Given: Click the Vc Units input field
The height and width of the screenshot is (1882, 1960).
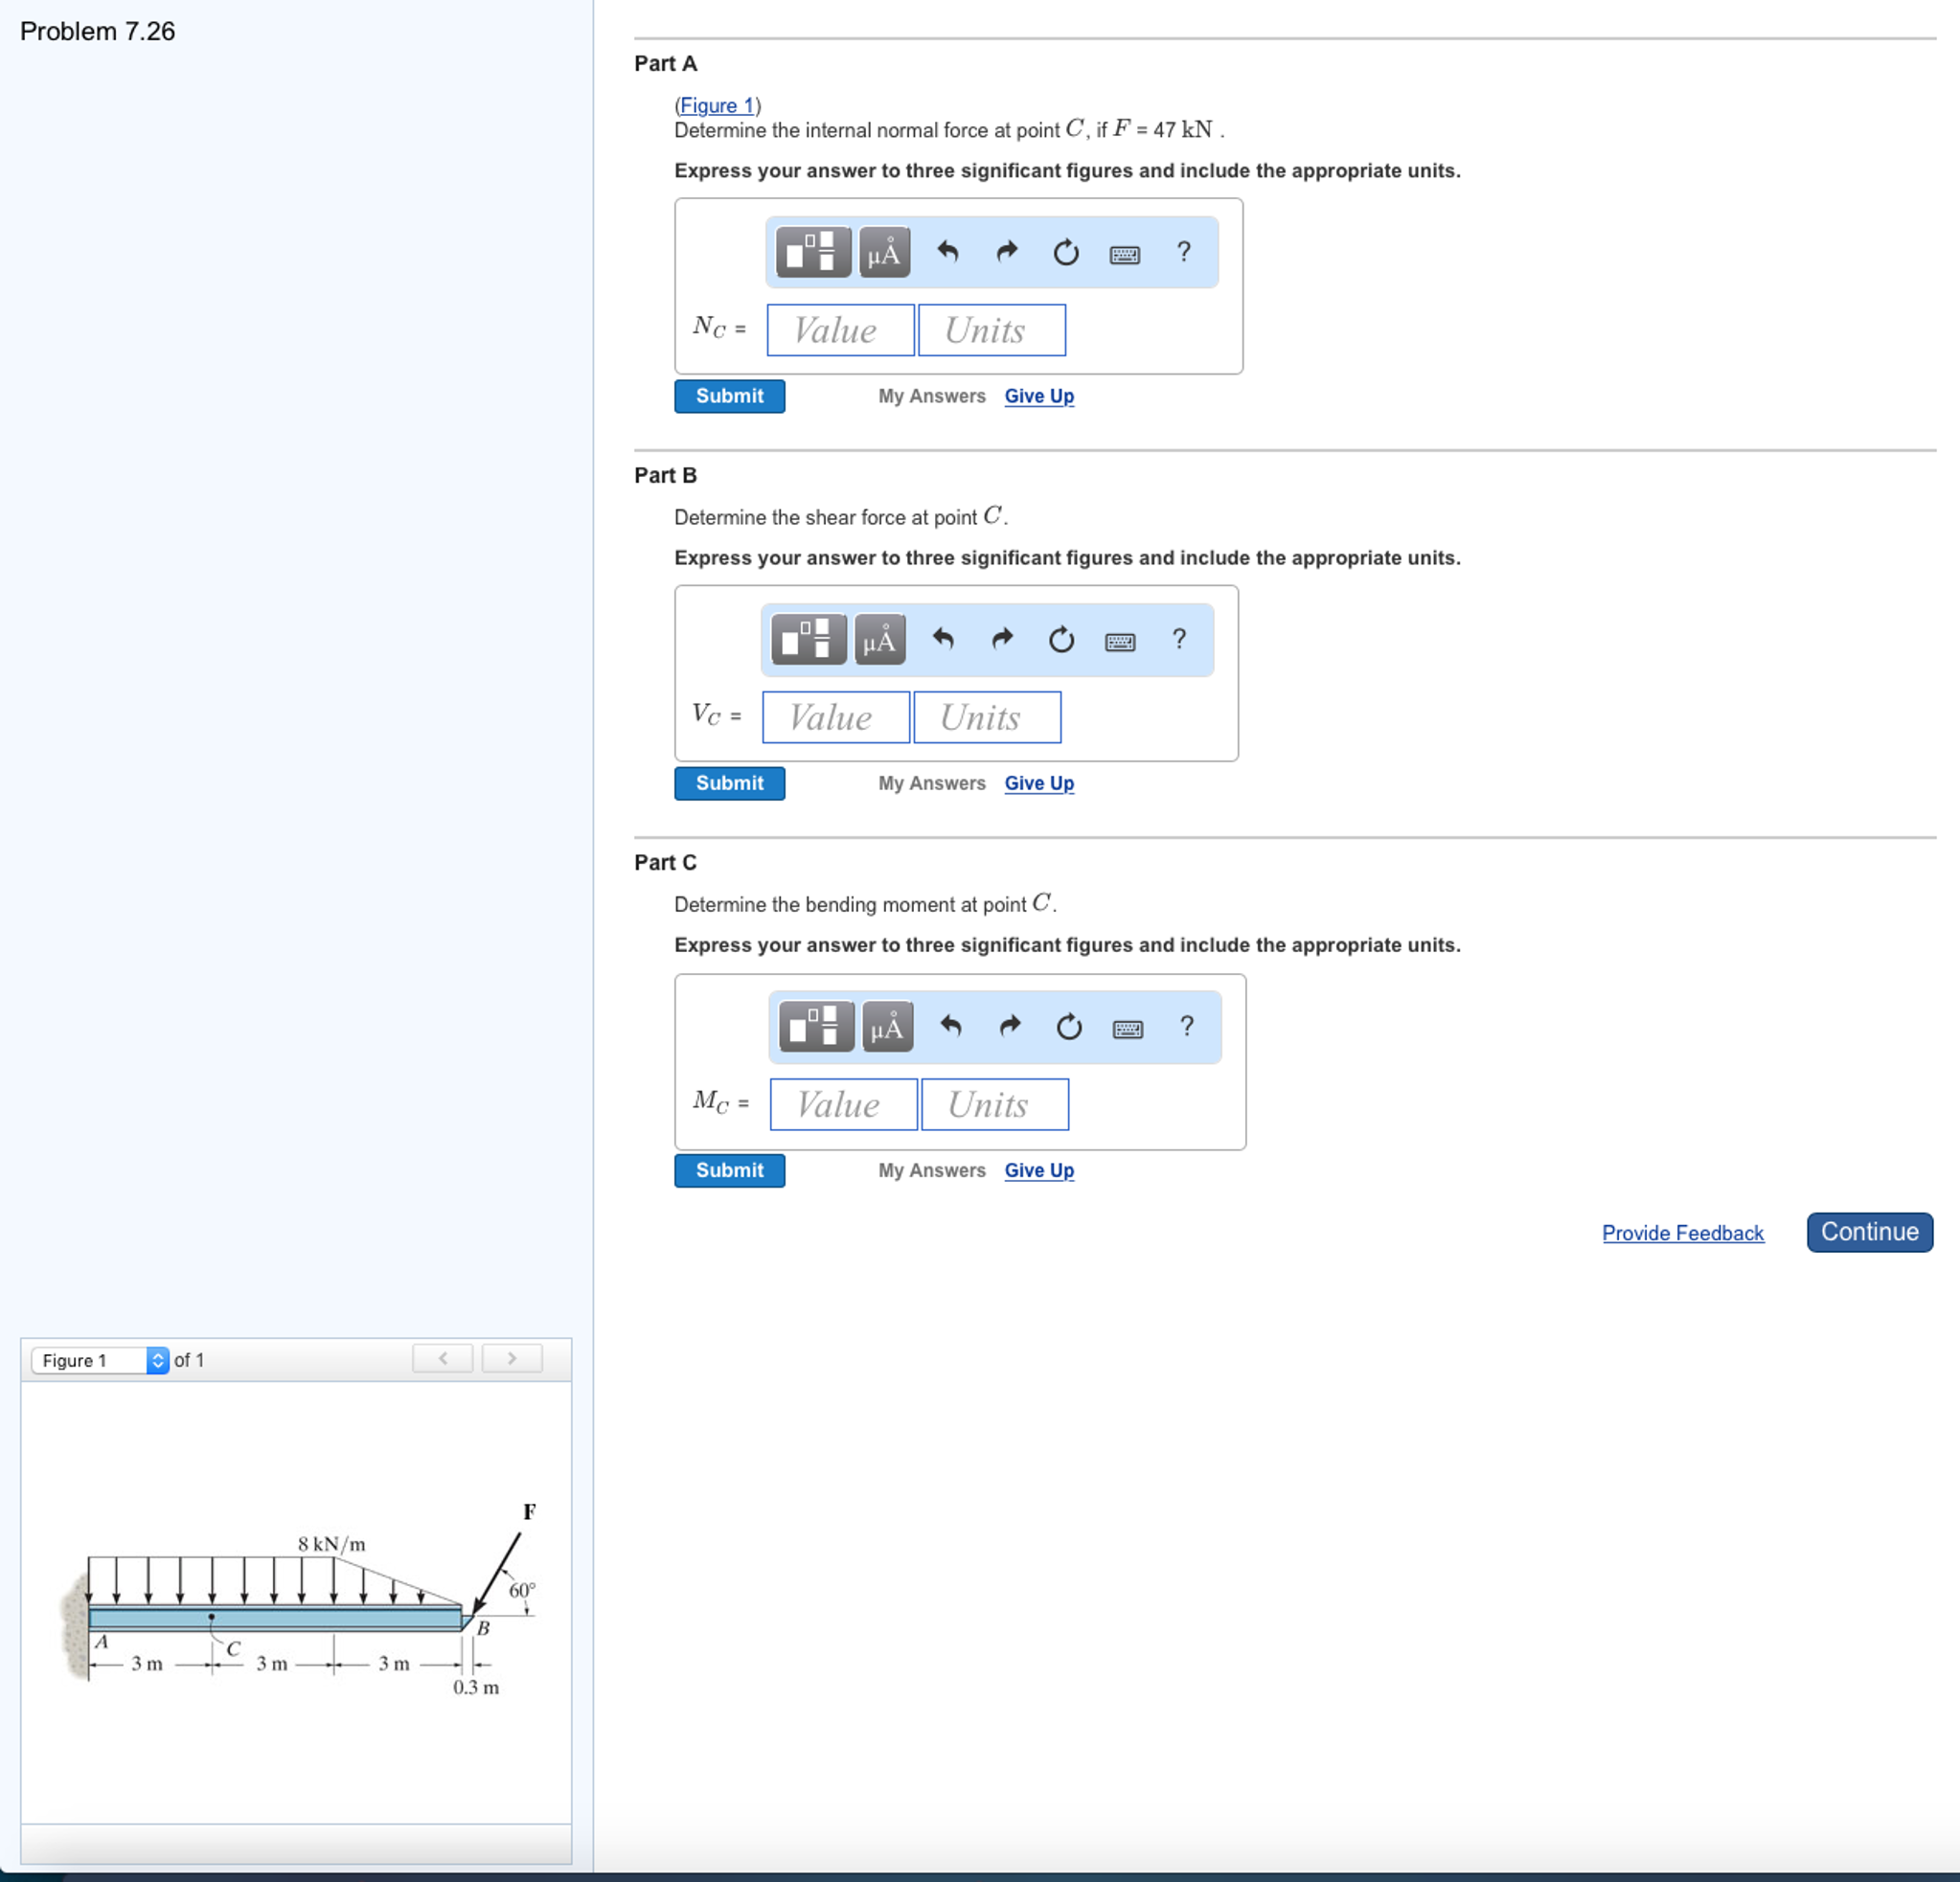Looking at the screenshot, I should 986,717.
